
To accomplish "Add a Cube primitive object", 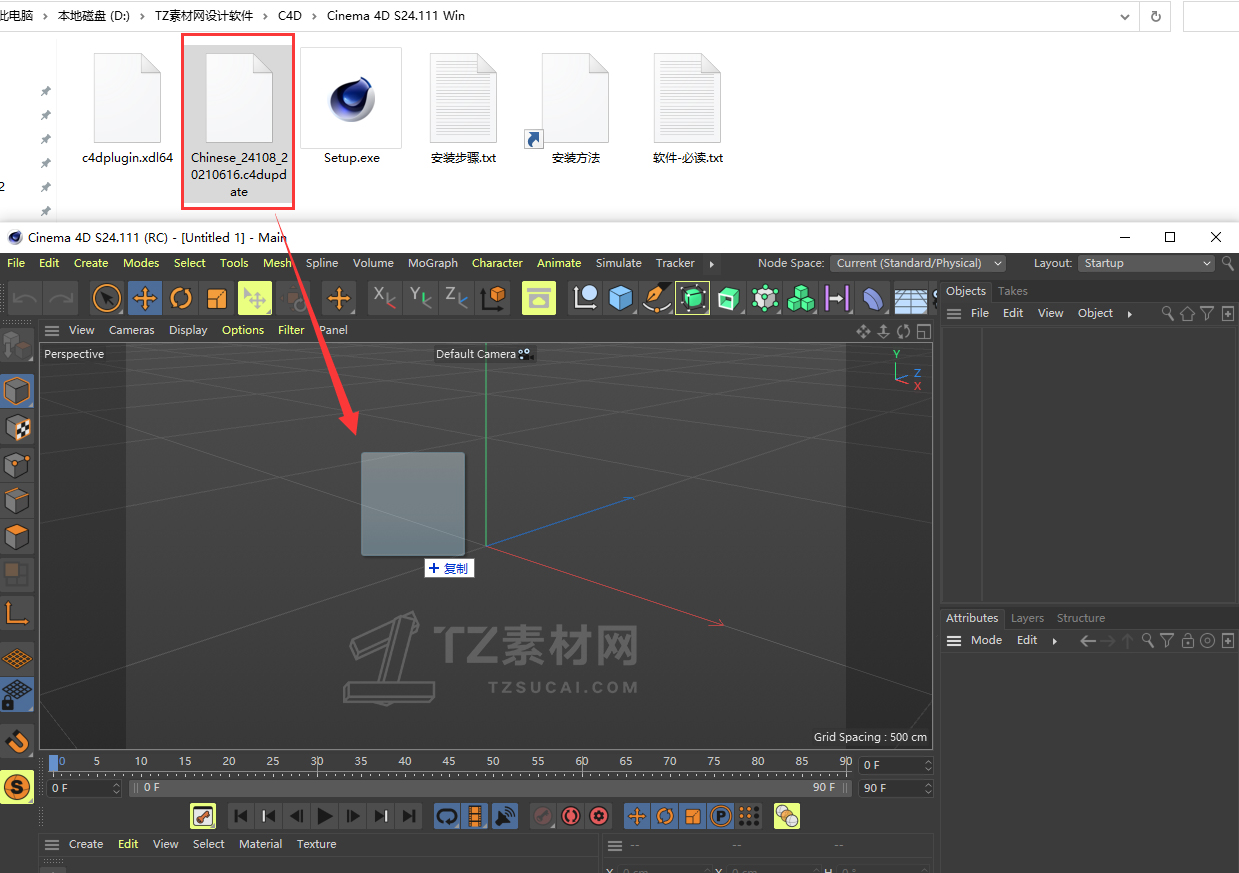I will (621, 298).
